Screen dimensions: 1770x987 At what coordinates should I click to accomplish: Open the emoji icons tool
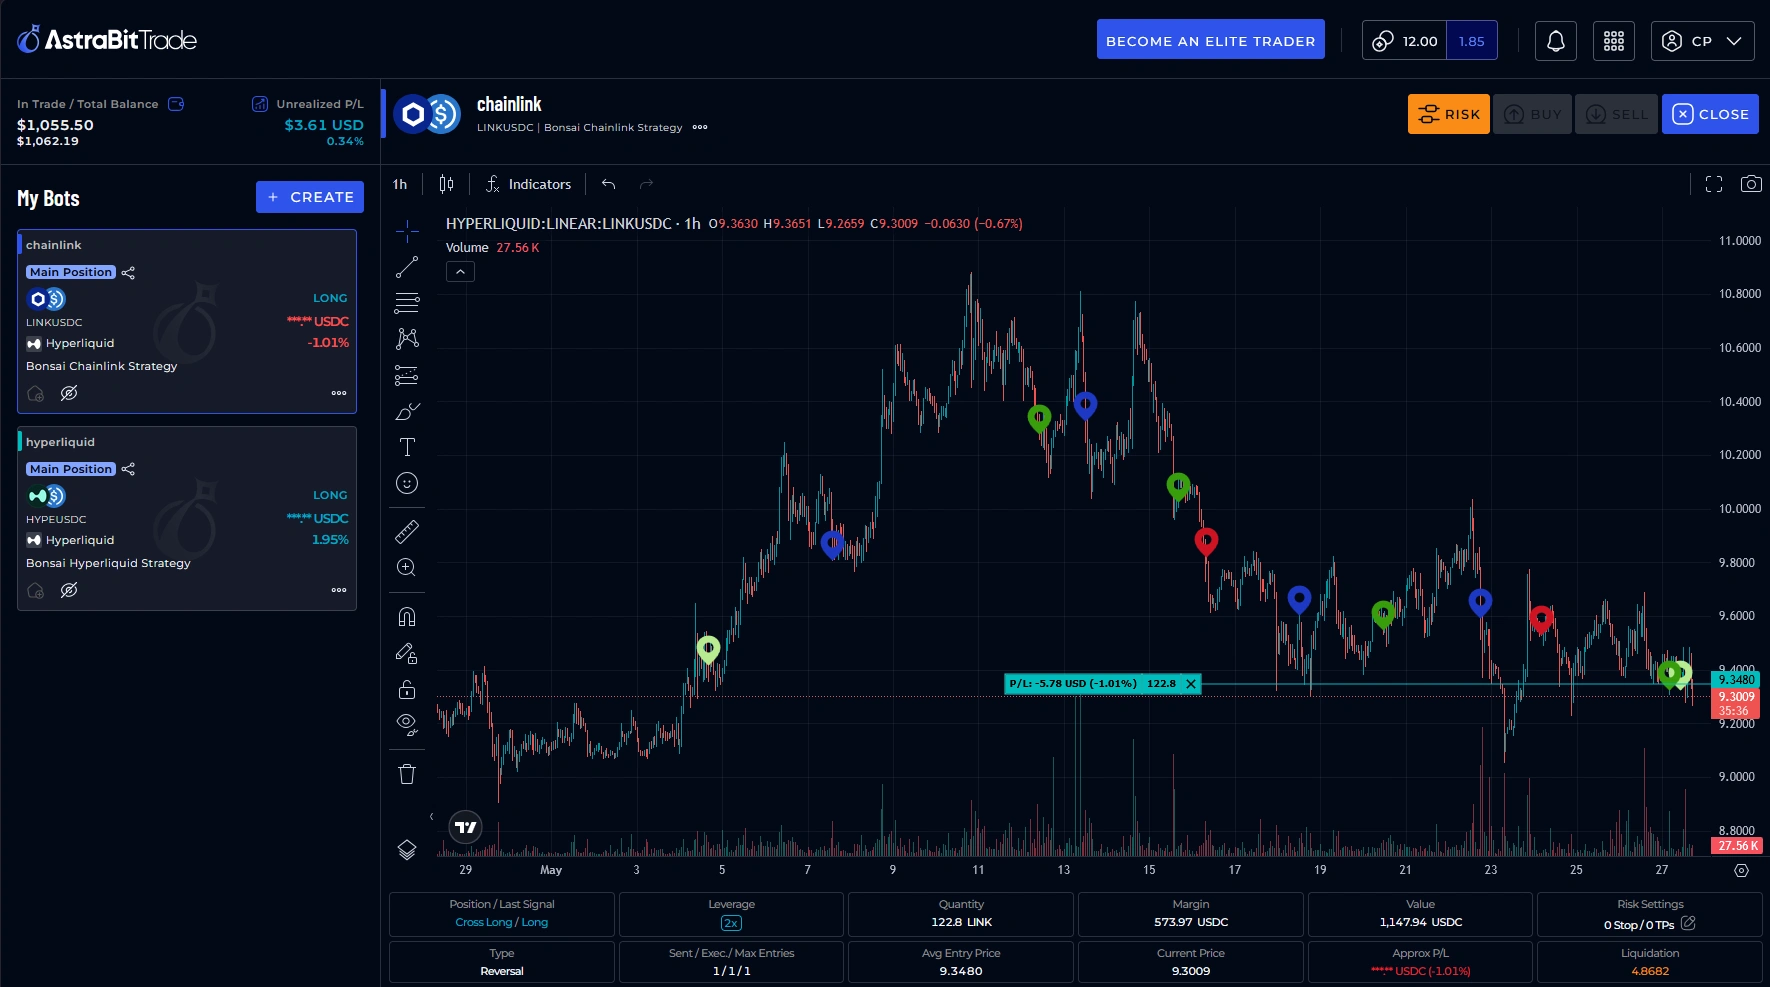click(x=407, y=483)
